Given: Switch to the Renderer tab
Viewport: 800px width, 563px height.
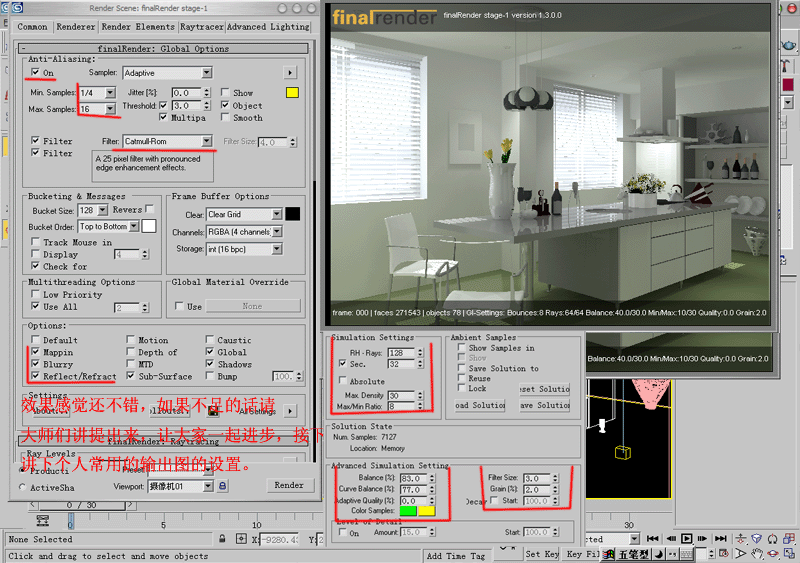Looking at the screenshot, I should pyautogui.click(x=76, y=27).
